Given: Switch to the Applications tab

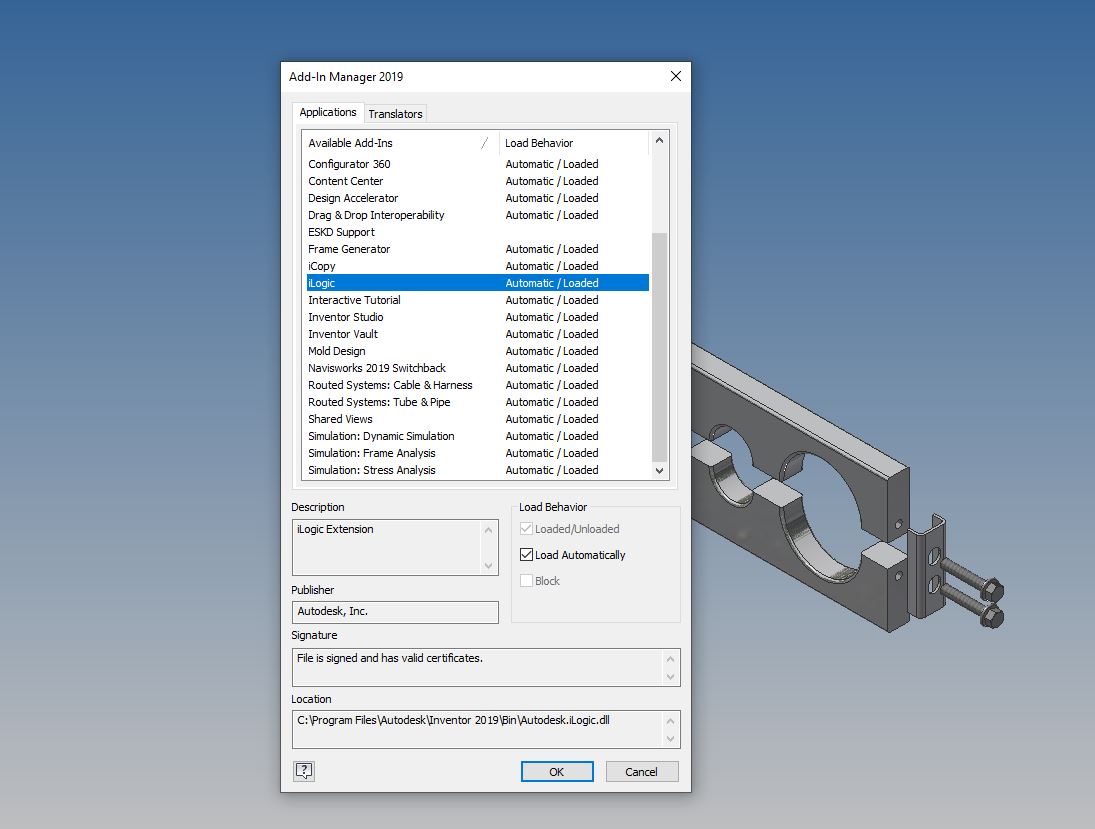Looking at the screenshot, I should [327, 113].
